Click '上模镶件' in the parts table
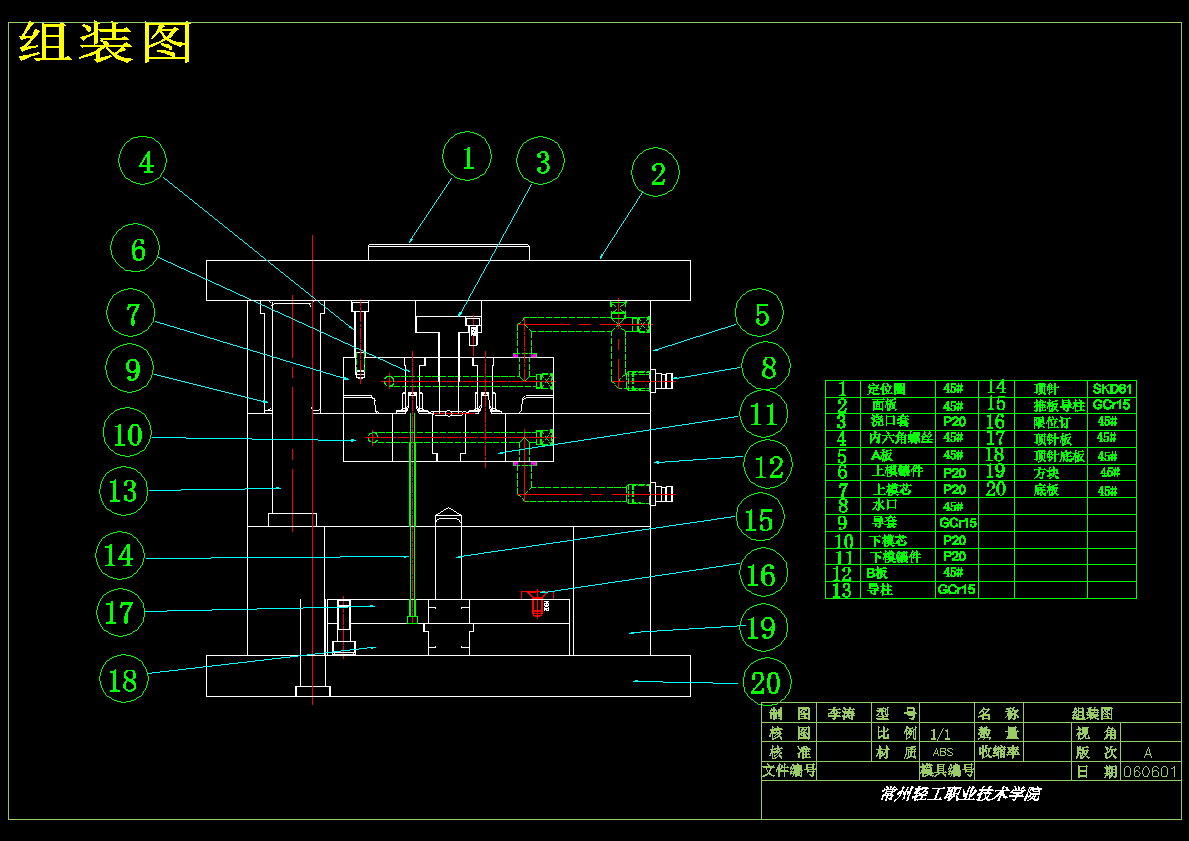 tap(898, 471)
